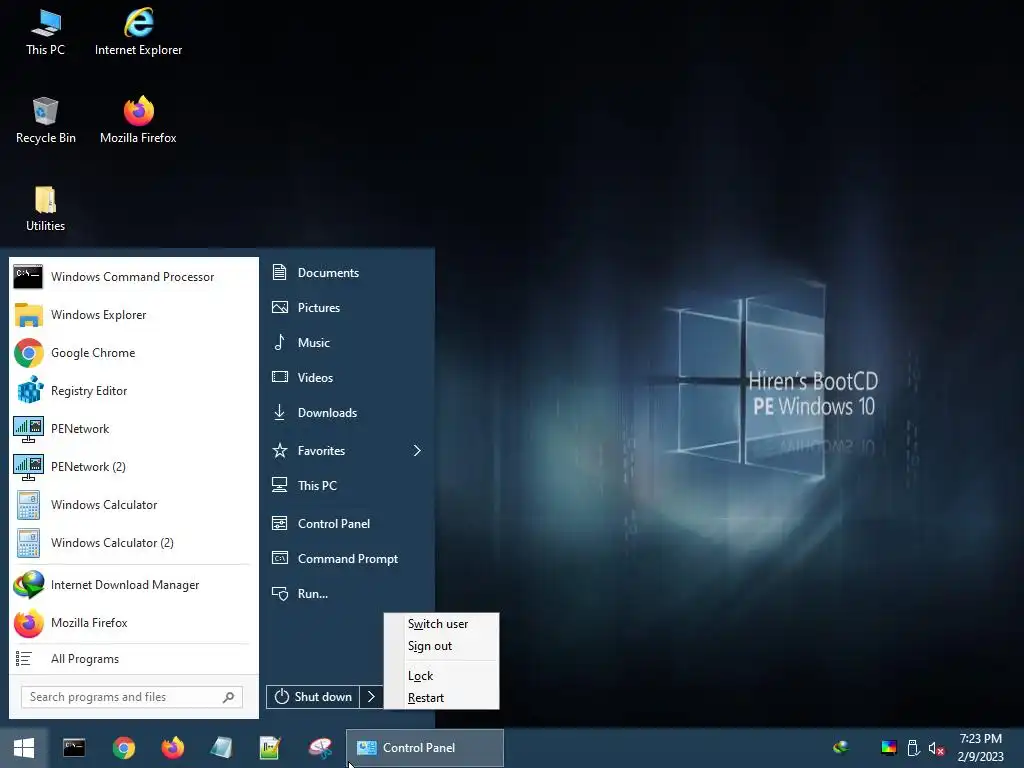Image resolution: width=1024 pixels, height=768 pixels.
Task: Launch Mozilla Firefox desktop shortcut
Action: point(138,121)
